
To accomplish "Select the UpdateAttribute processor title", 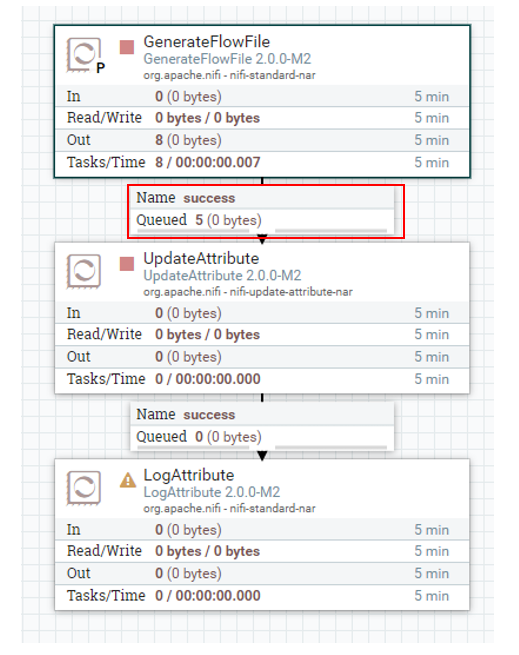I will pos(201,259).
